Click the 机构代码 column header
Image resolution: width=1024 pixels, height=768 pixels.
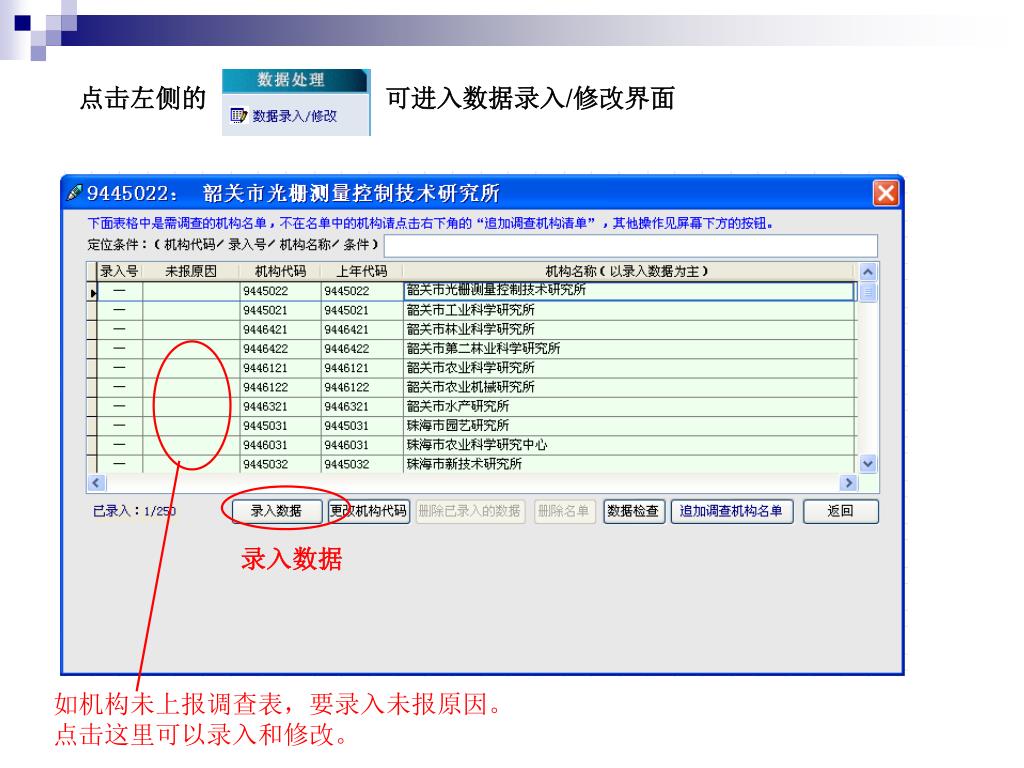[281, 271]
